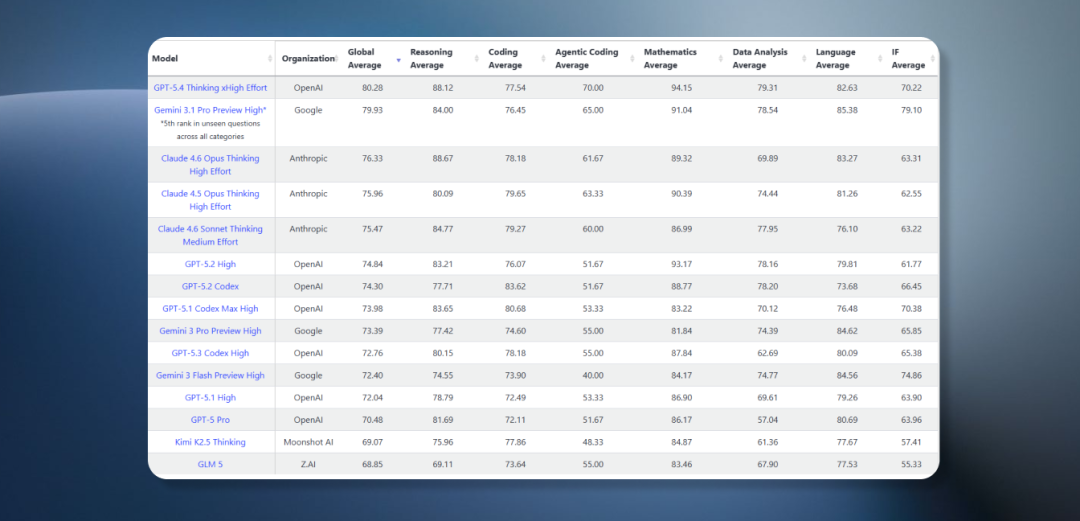
Task: Sort by Agentic Coding Average arrows
Action: point(632,59)
